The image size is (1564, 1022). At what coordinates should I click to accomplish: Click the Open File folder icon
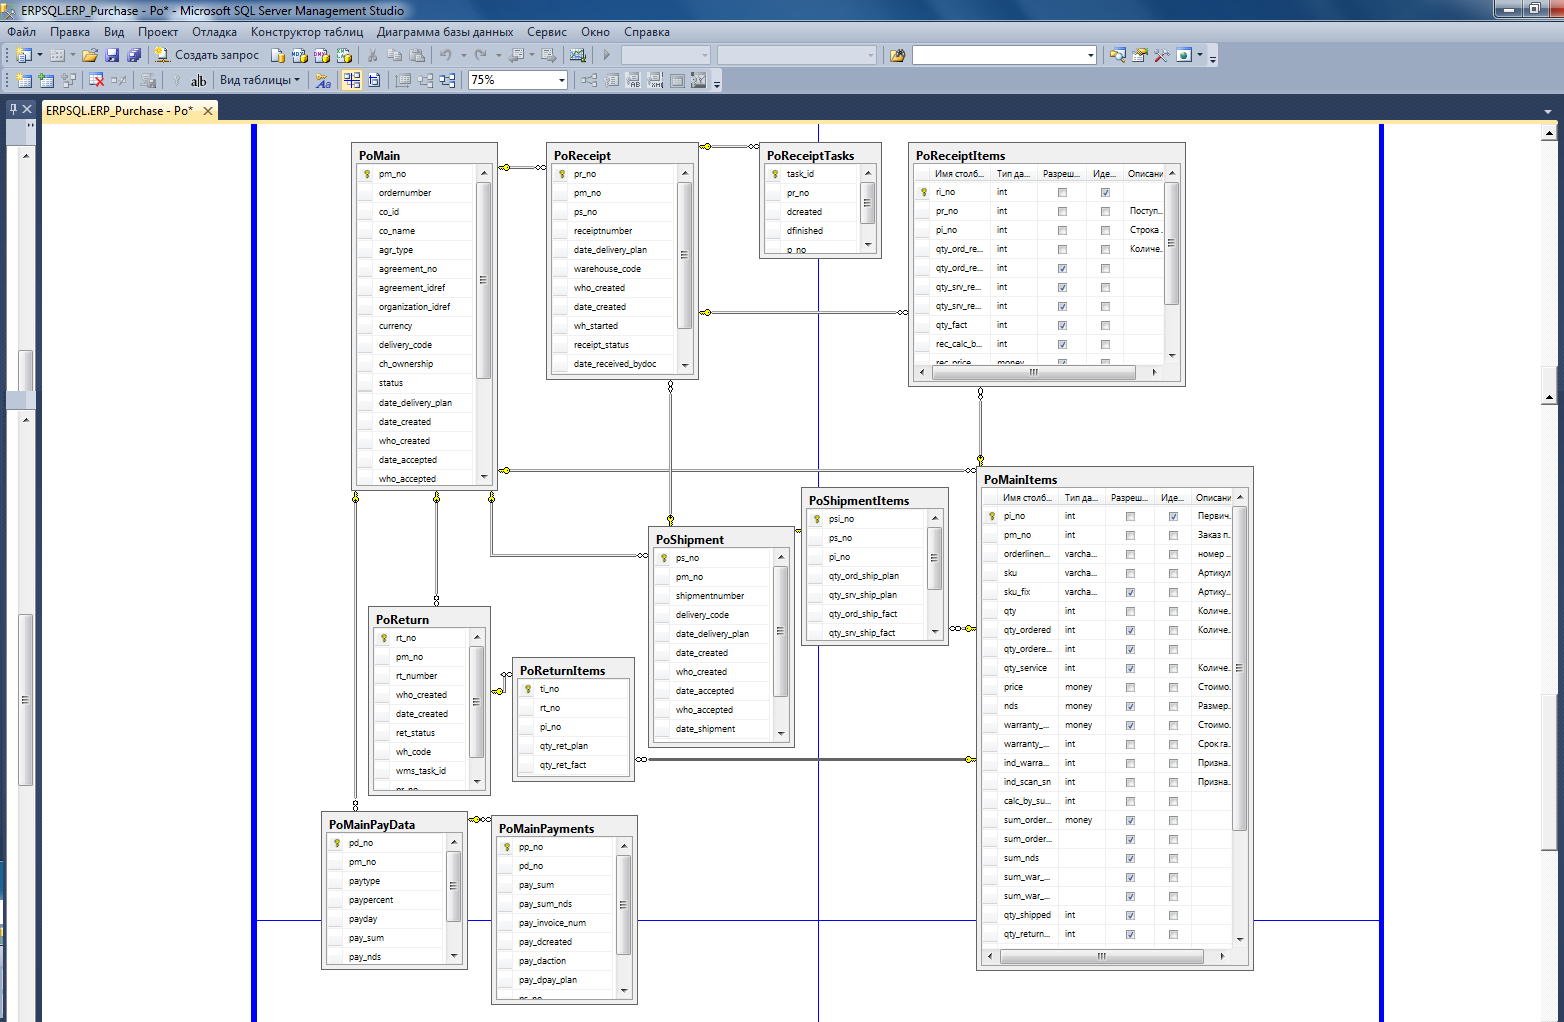90,55
